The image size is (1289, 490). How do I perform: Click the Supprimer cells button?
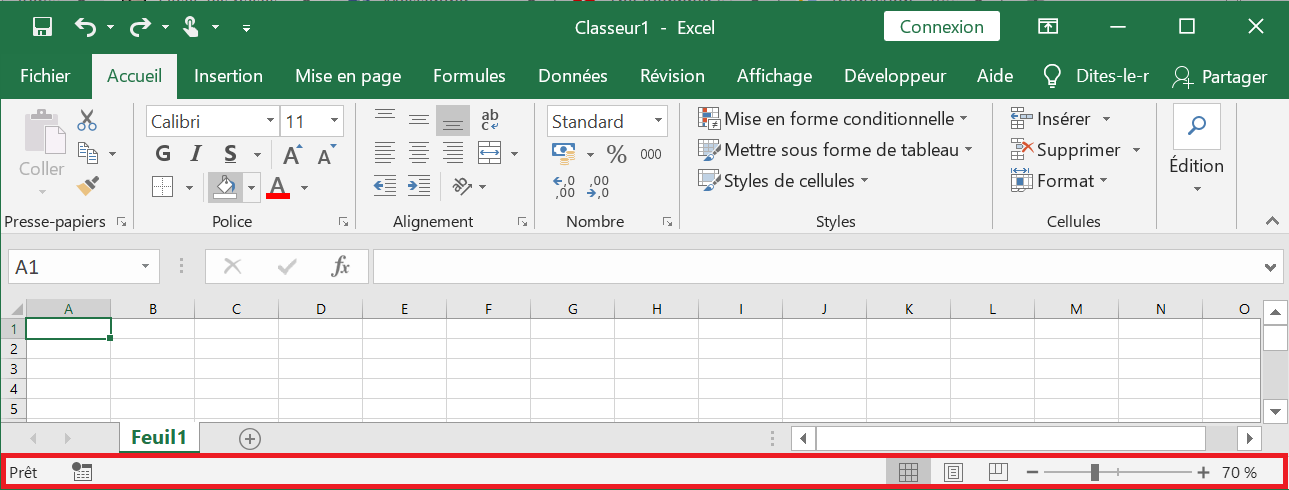(x=1076, y=150)
